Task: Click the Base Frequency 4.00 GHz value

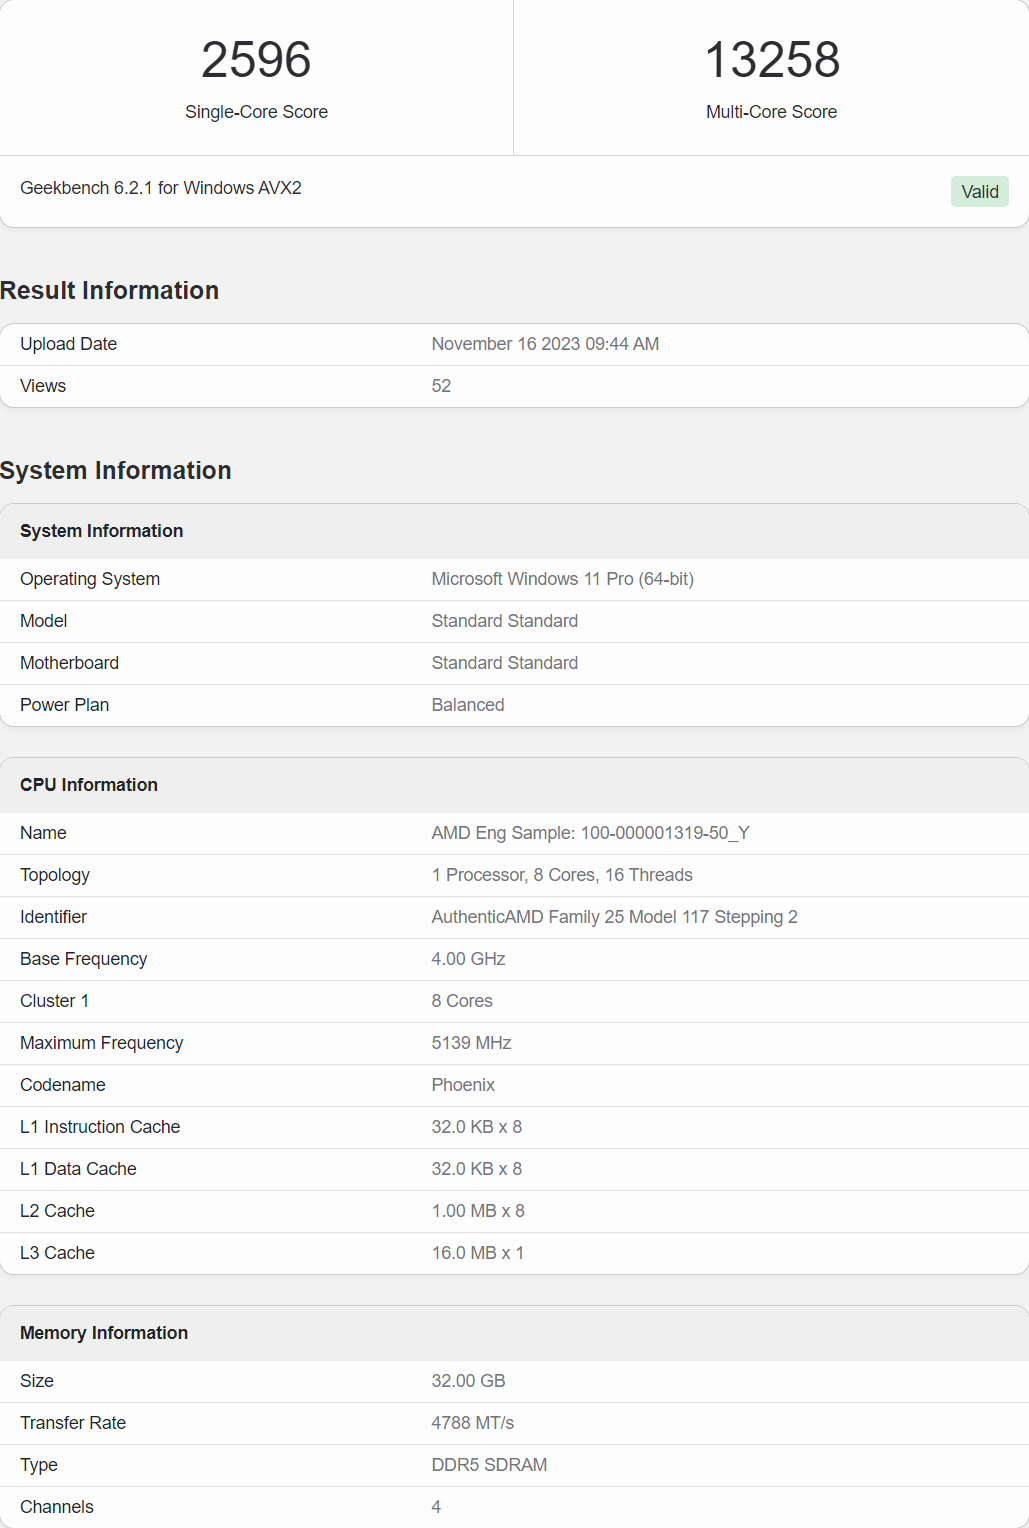Action: (468, 959)
